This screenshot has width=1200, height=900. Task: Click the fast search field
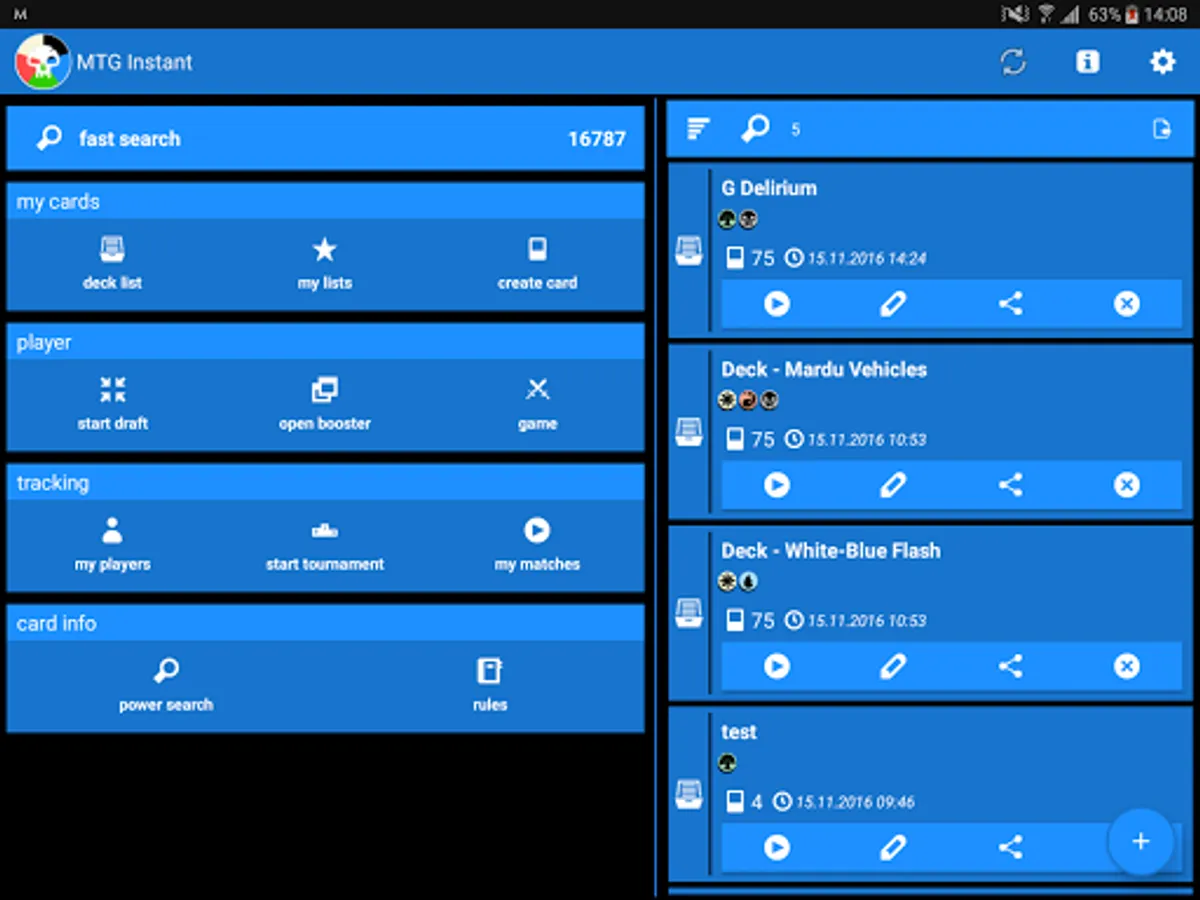tap(325, 139)
